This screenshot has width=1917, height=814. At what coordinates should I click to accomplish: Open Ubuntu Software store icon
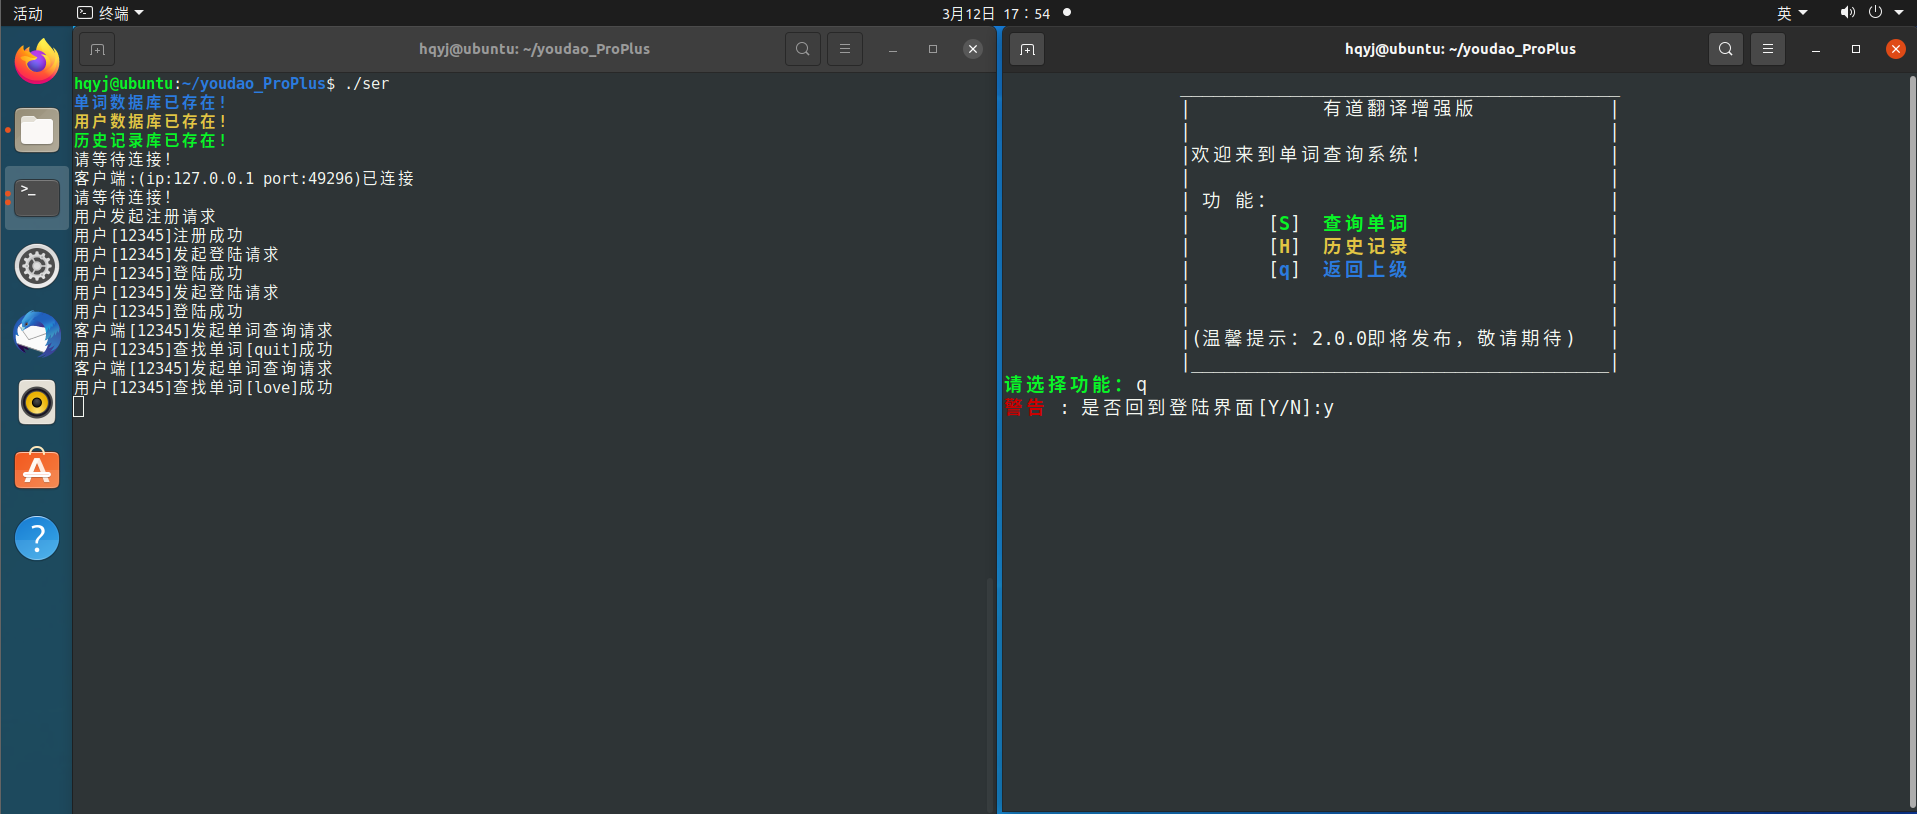pyautogui.click(x=37, y=470)
